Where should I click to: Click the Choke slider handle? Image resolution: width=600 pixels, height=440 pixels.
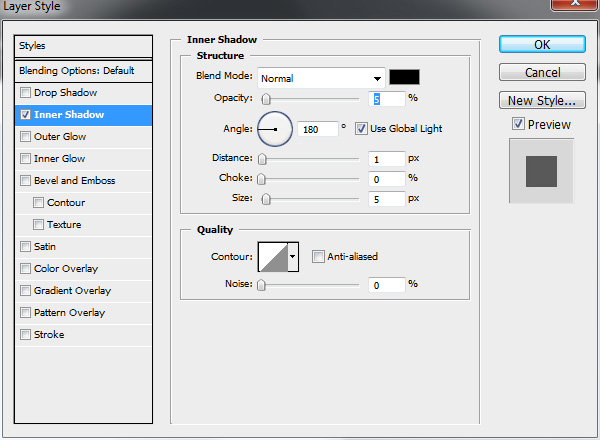(x=261, y=179)
